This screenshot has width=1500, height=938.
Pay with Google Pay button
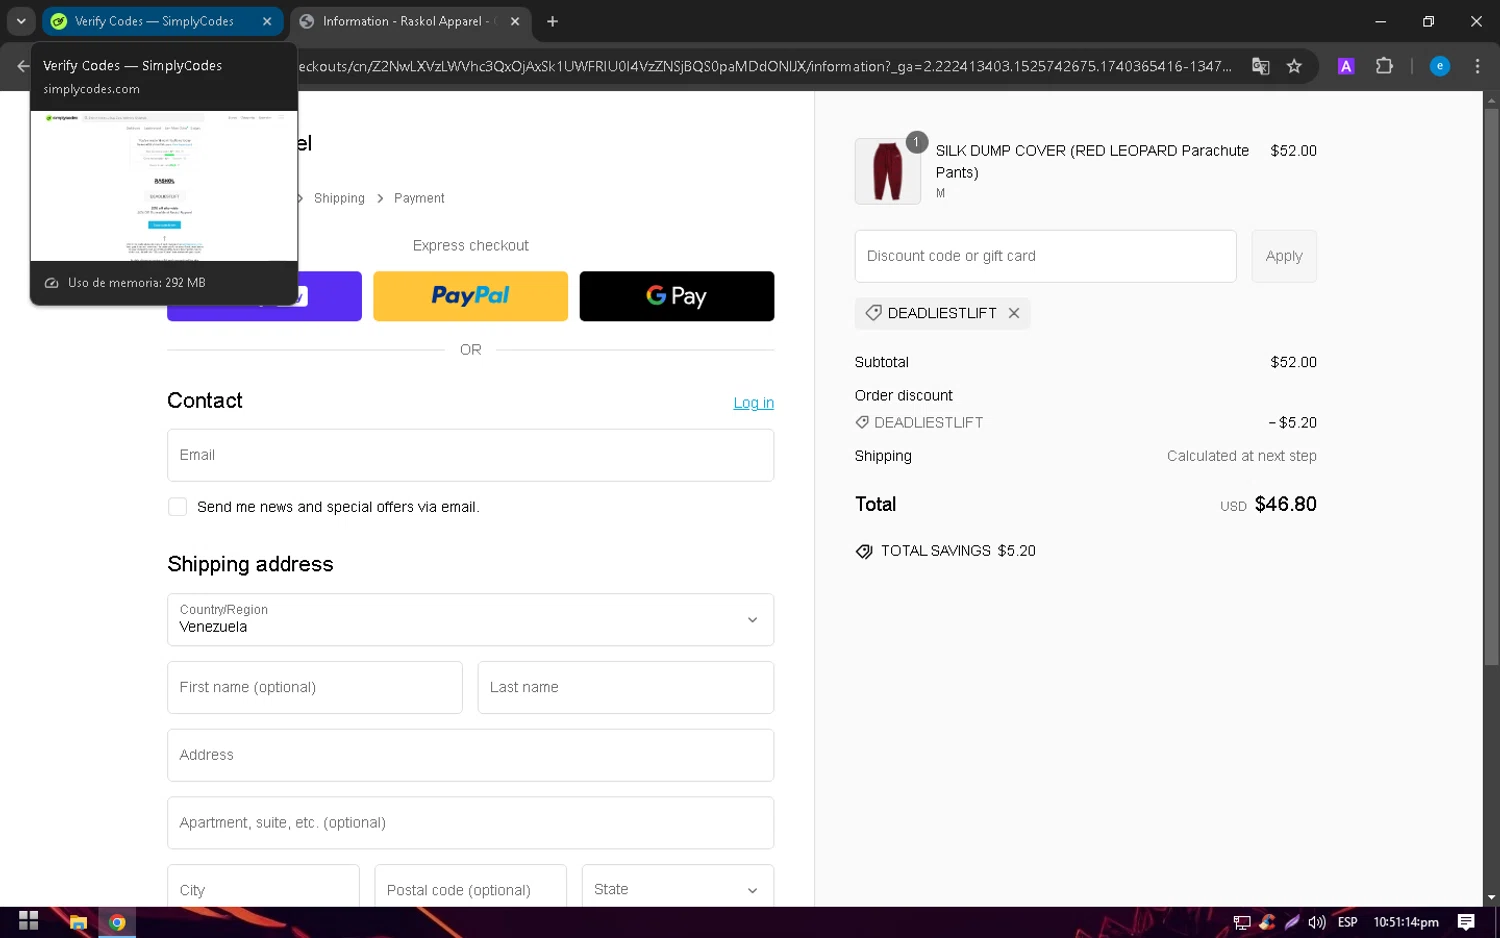pos(677,296)
